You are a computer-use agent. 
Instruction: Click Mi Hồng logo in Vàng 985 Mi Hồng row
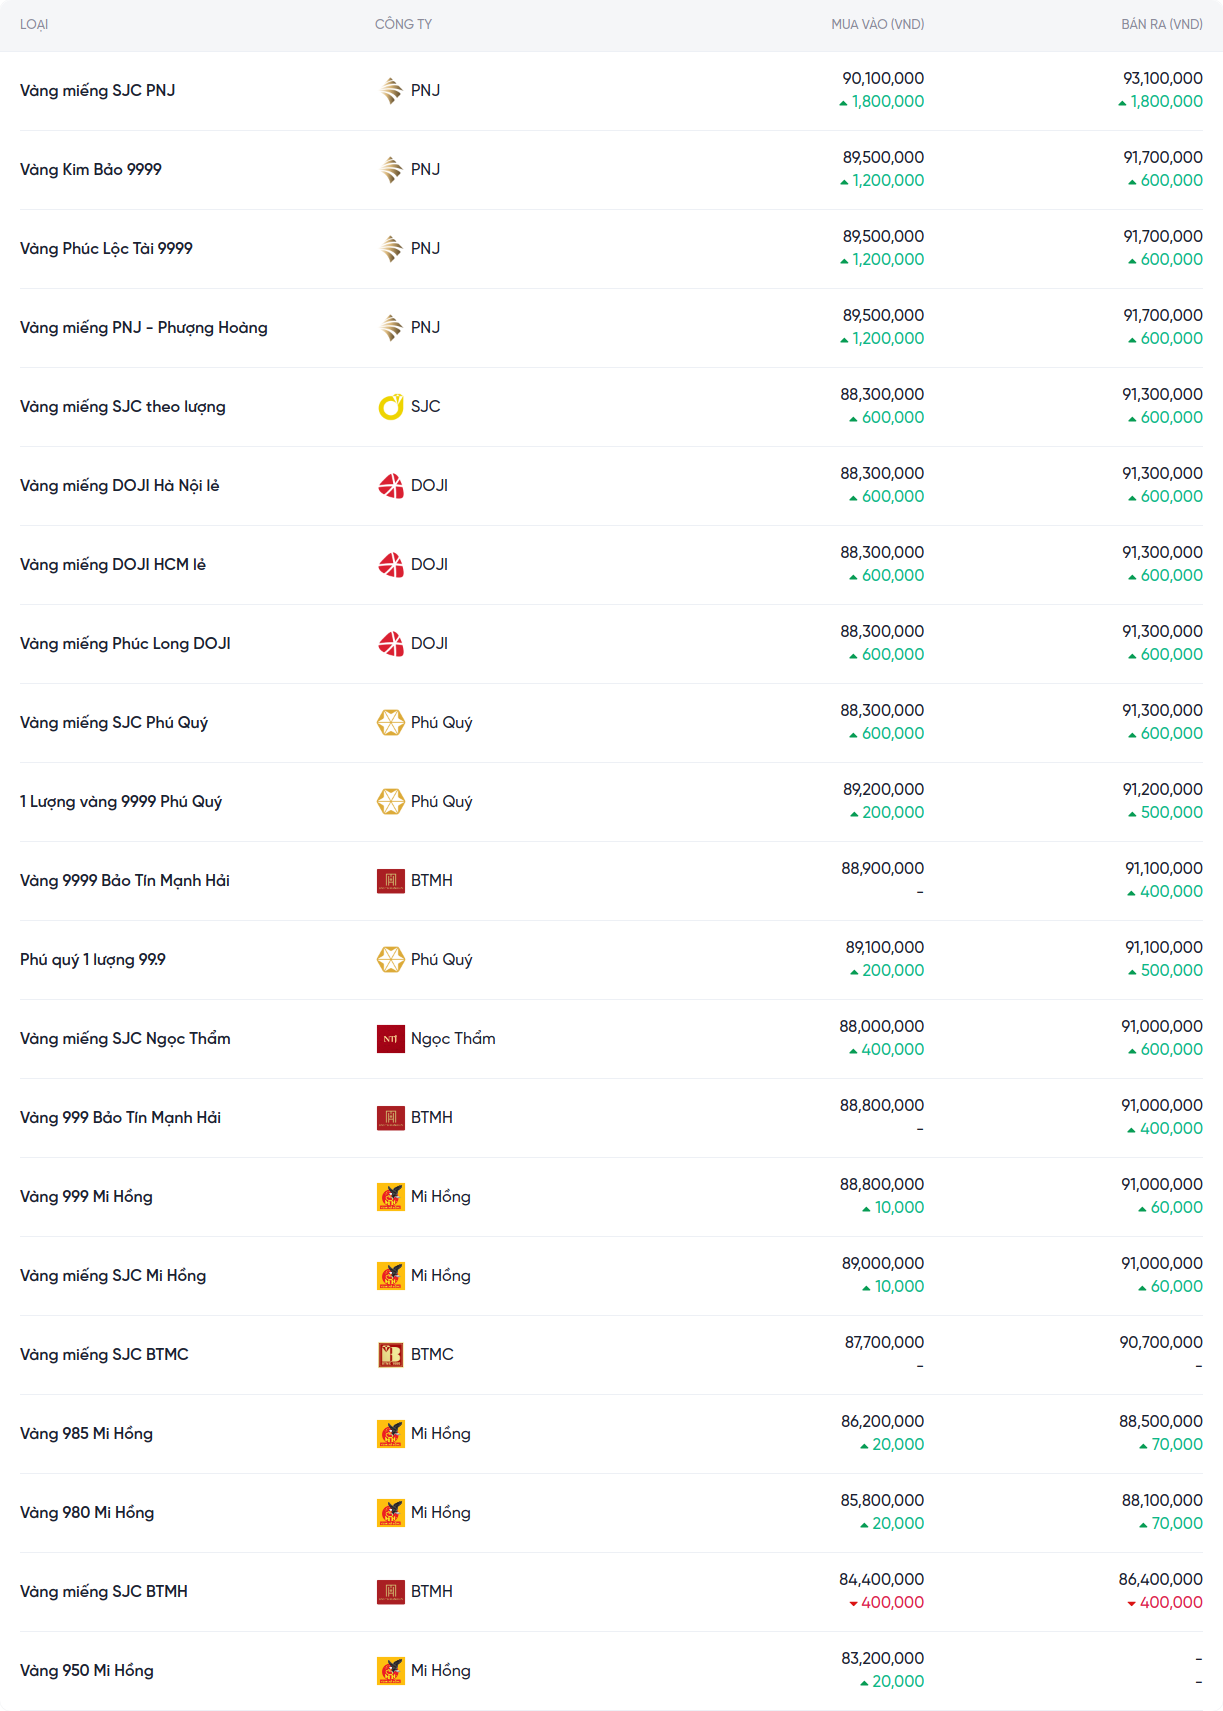391,1434
